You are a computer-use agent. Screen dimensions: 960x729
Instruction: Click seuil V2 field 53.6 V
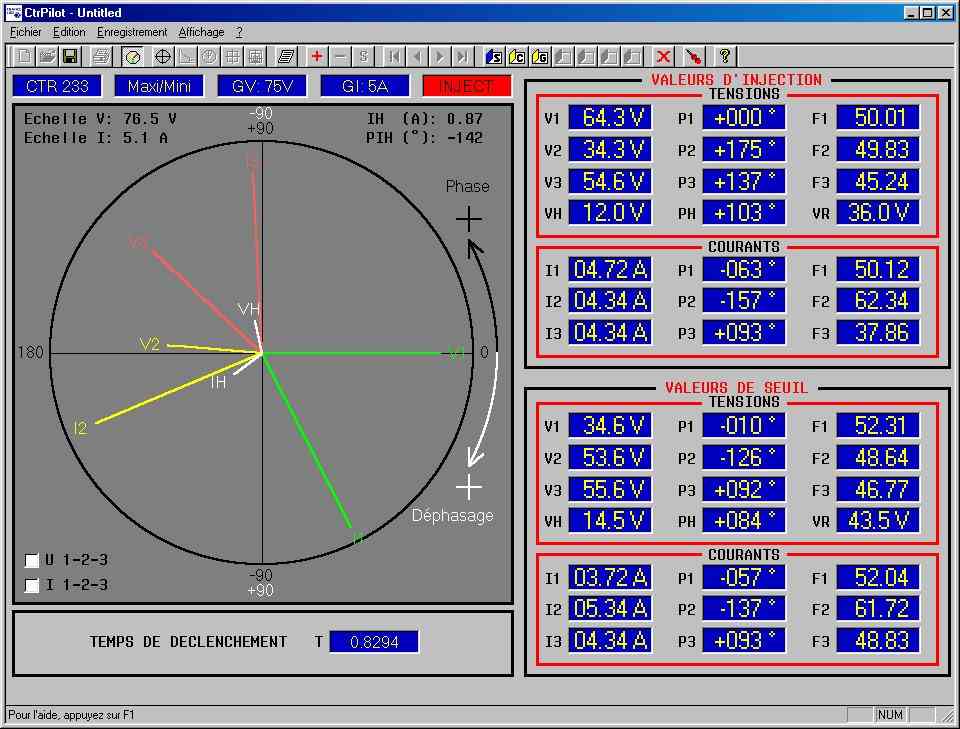point(610,457)
